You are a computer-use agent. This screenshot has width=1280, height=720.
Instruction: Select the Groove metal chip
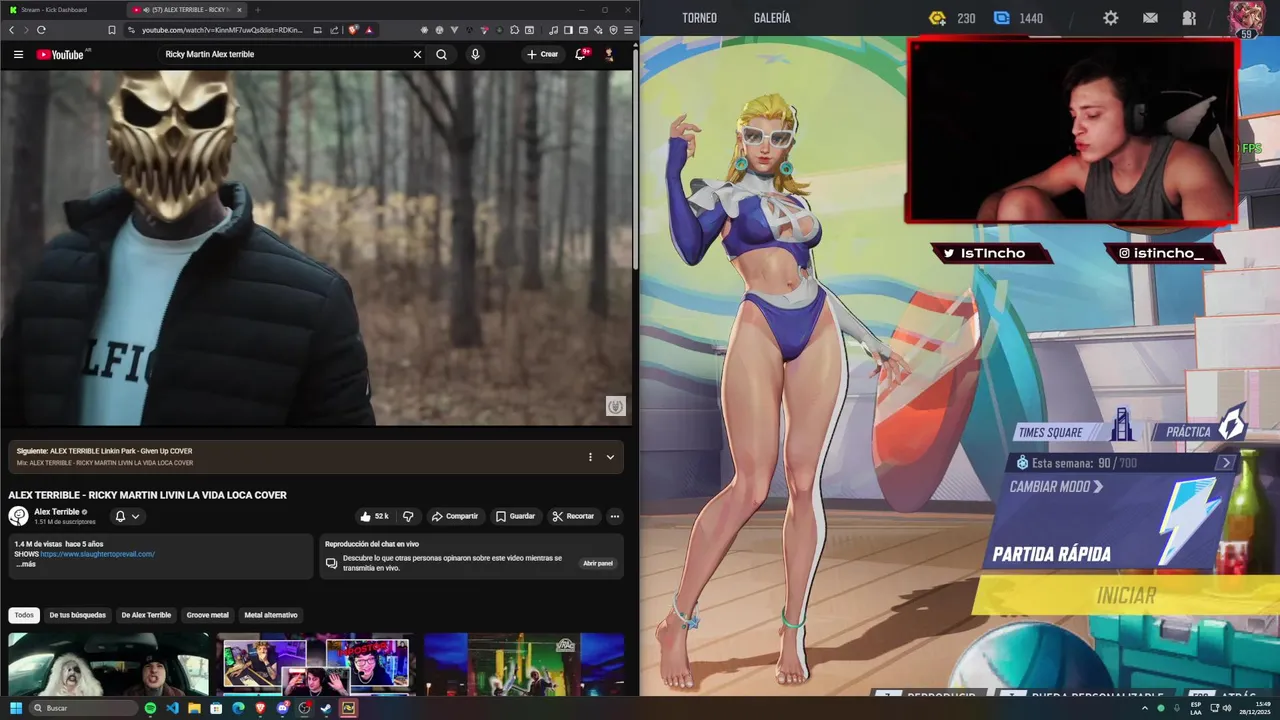click(x=207, y=615)
